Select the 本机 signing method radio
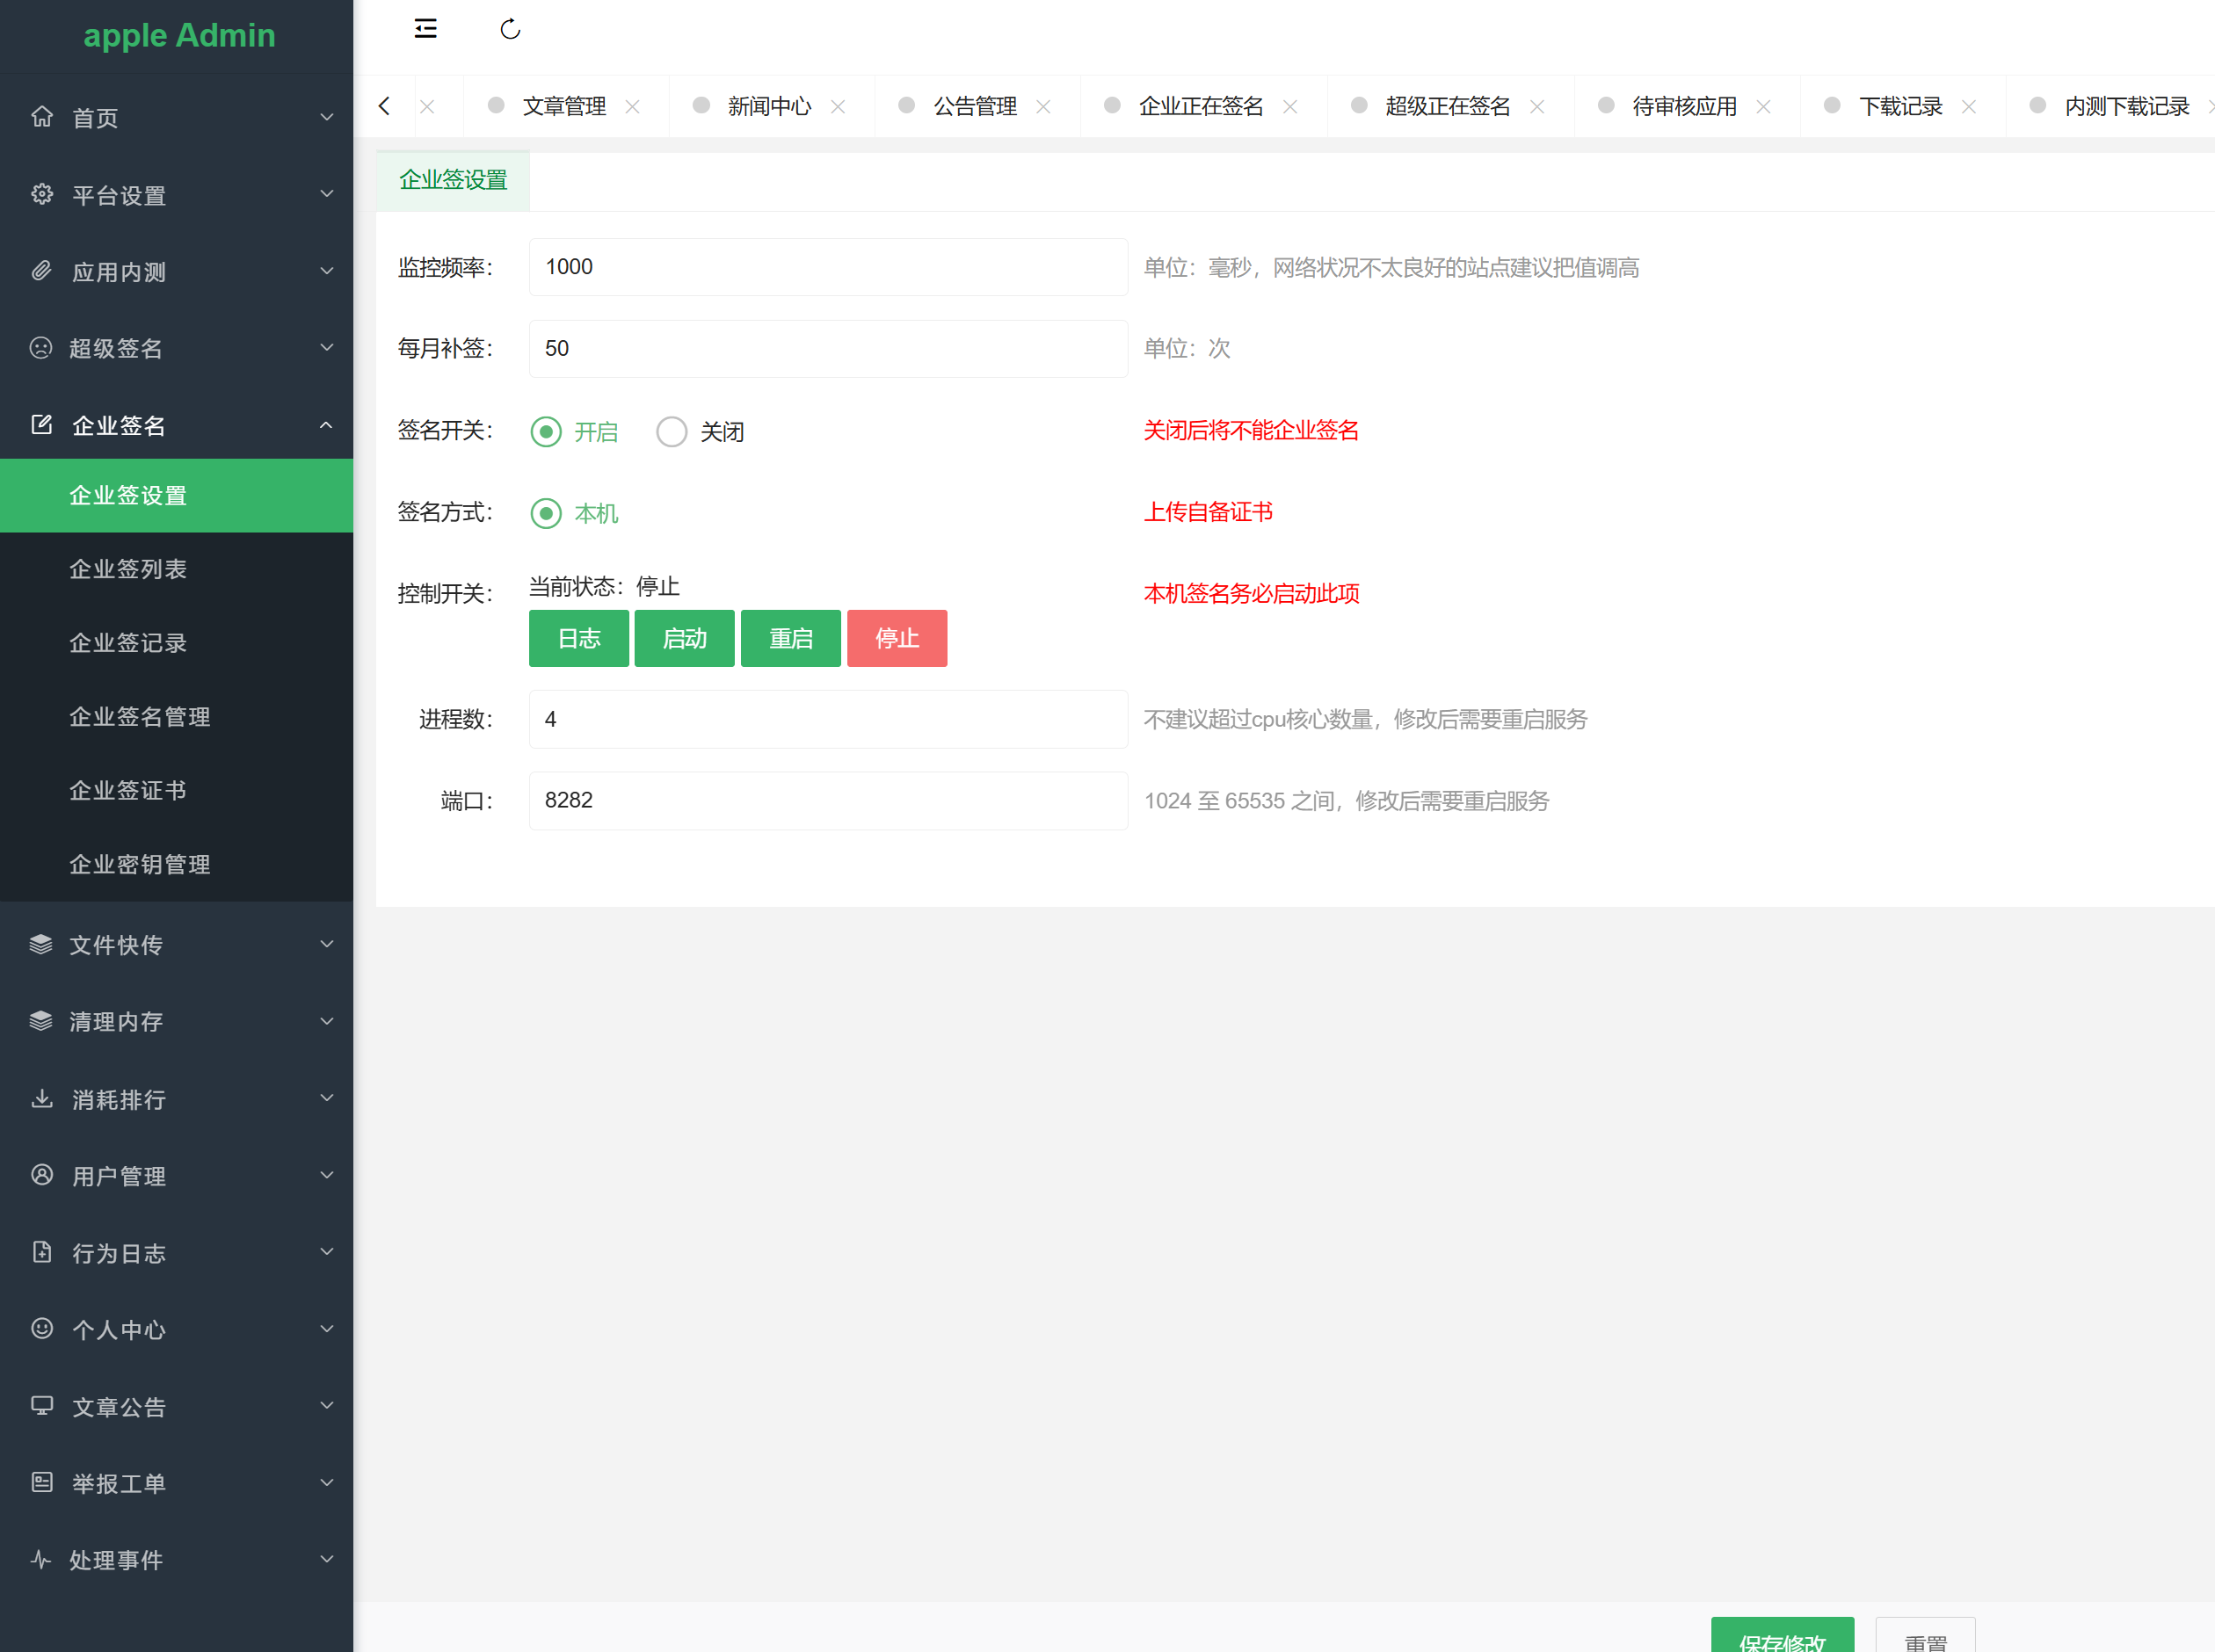Image resolution: width=2215 pixels, height=1652 pixels. click(546, 514)
